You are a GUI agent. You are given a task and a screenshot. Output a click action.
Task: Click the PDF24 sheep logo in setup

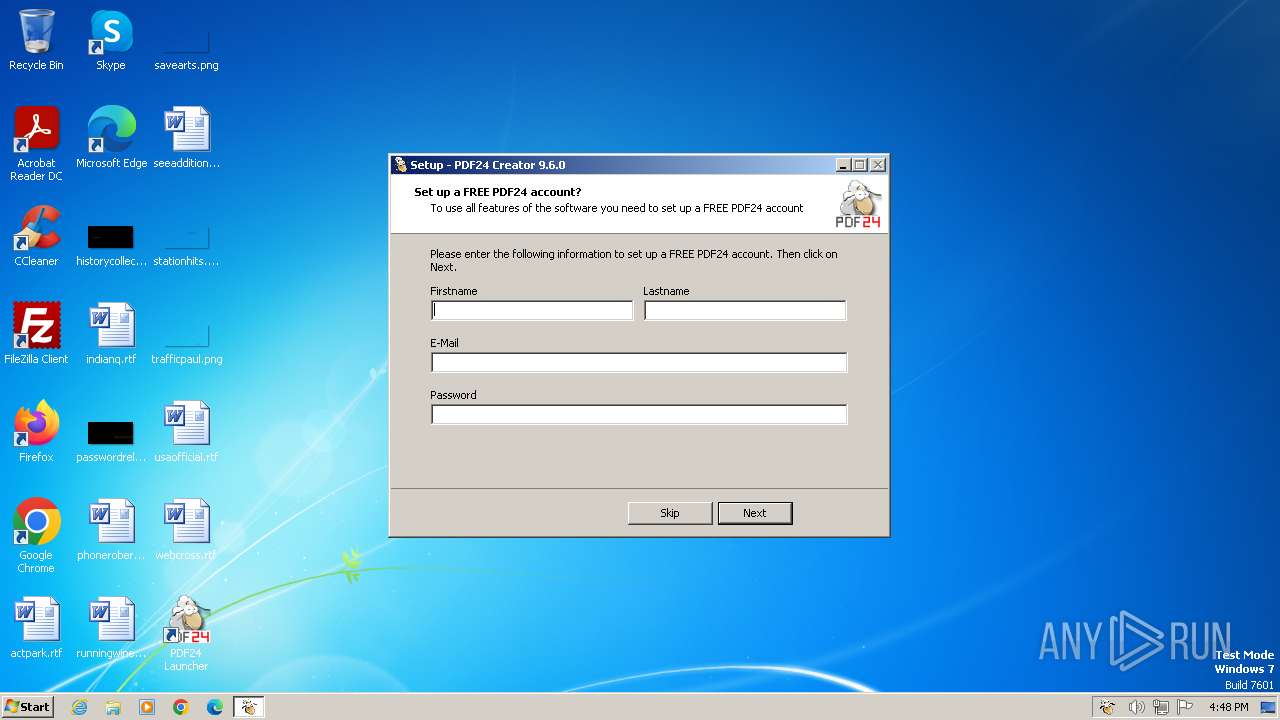(x=859, y=204)
